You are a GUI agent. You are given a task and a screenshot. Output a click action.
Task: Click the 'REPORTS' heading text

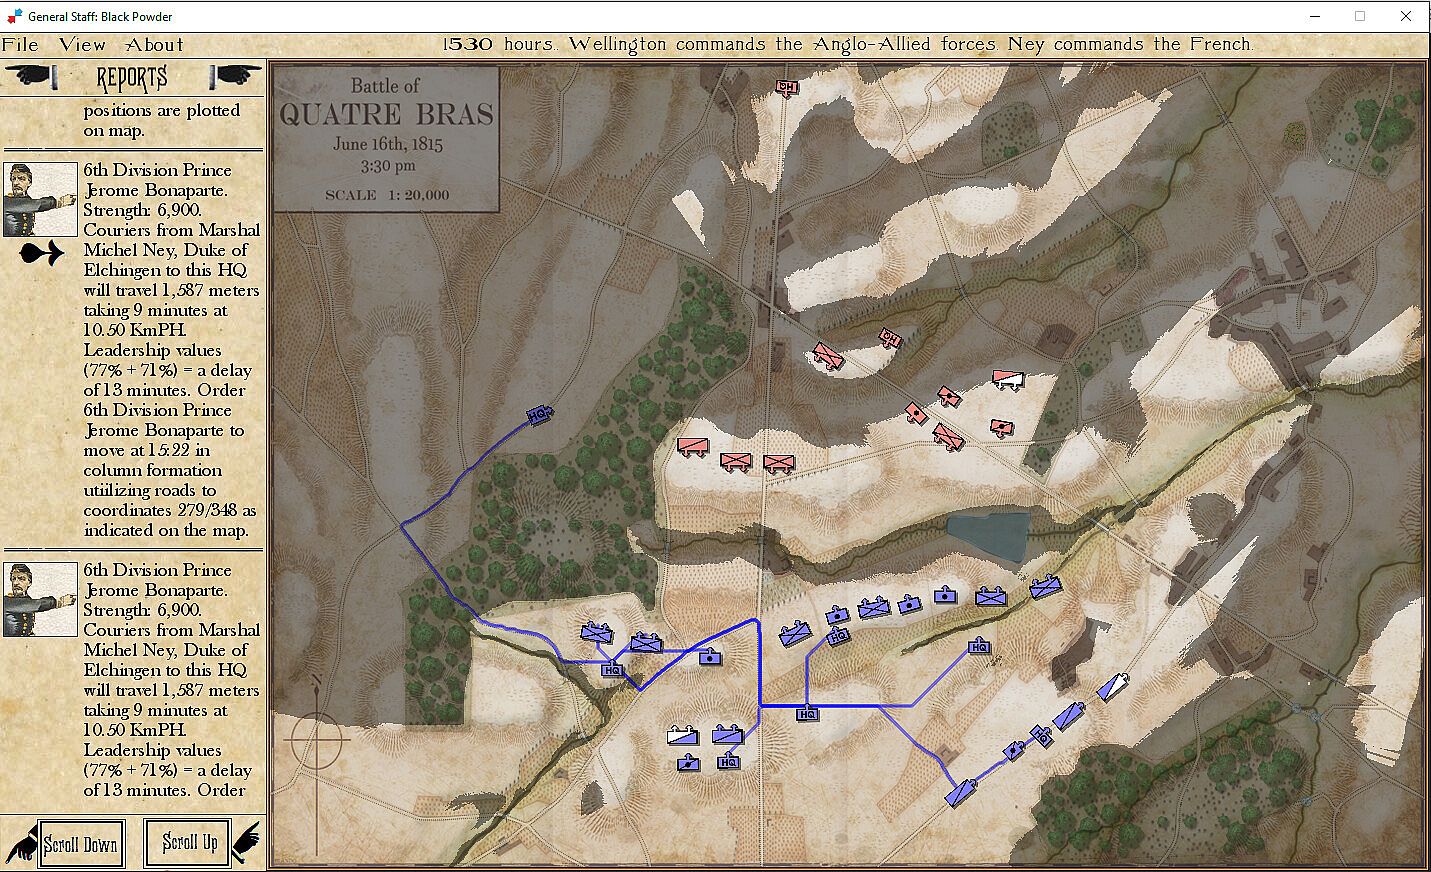click(132, 77)
